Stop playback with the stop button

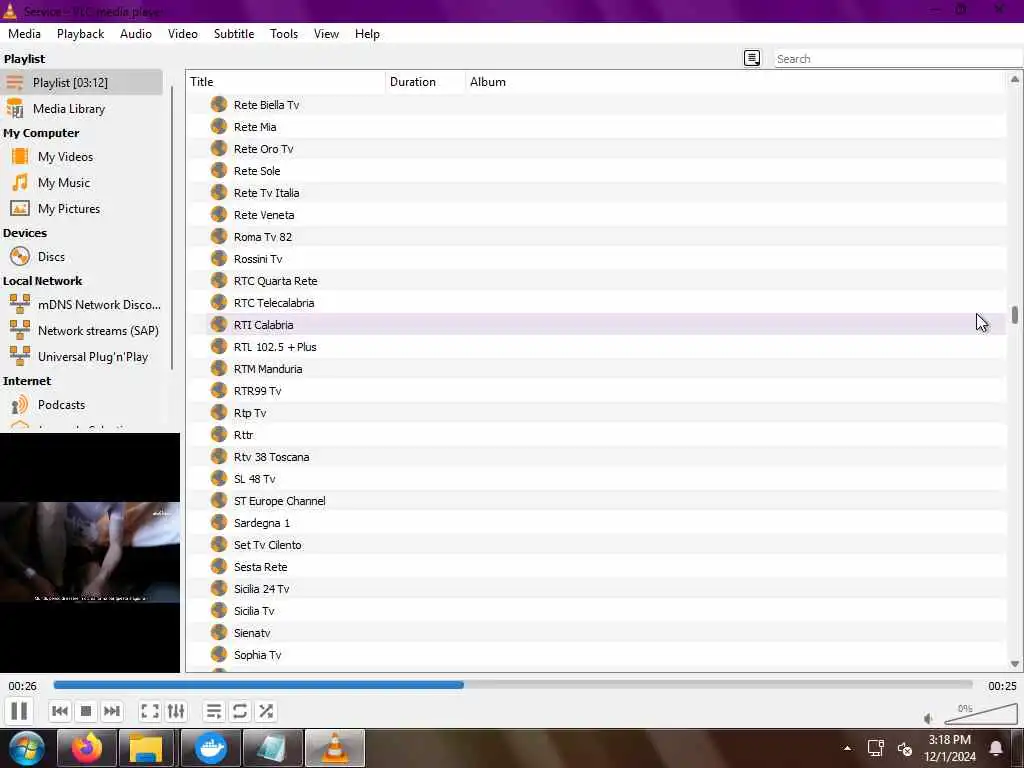point(86,711)
